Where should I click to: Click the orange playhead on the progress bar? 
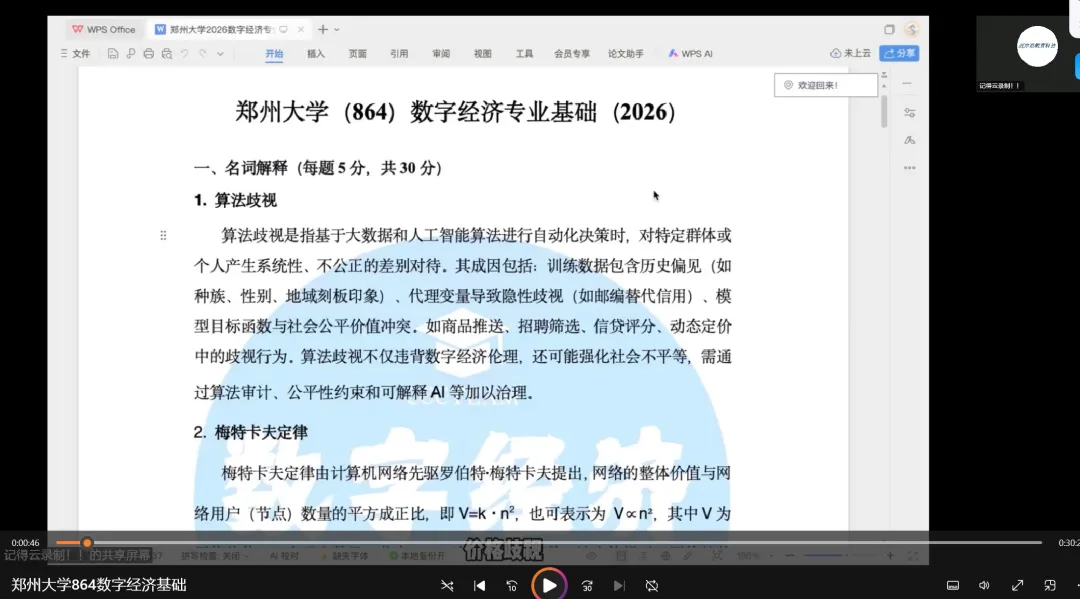coord(87,543)
